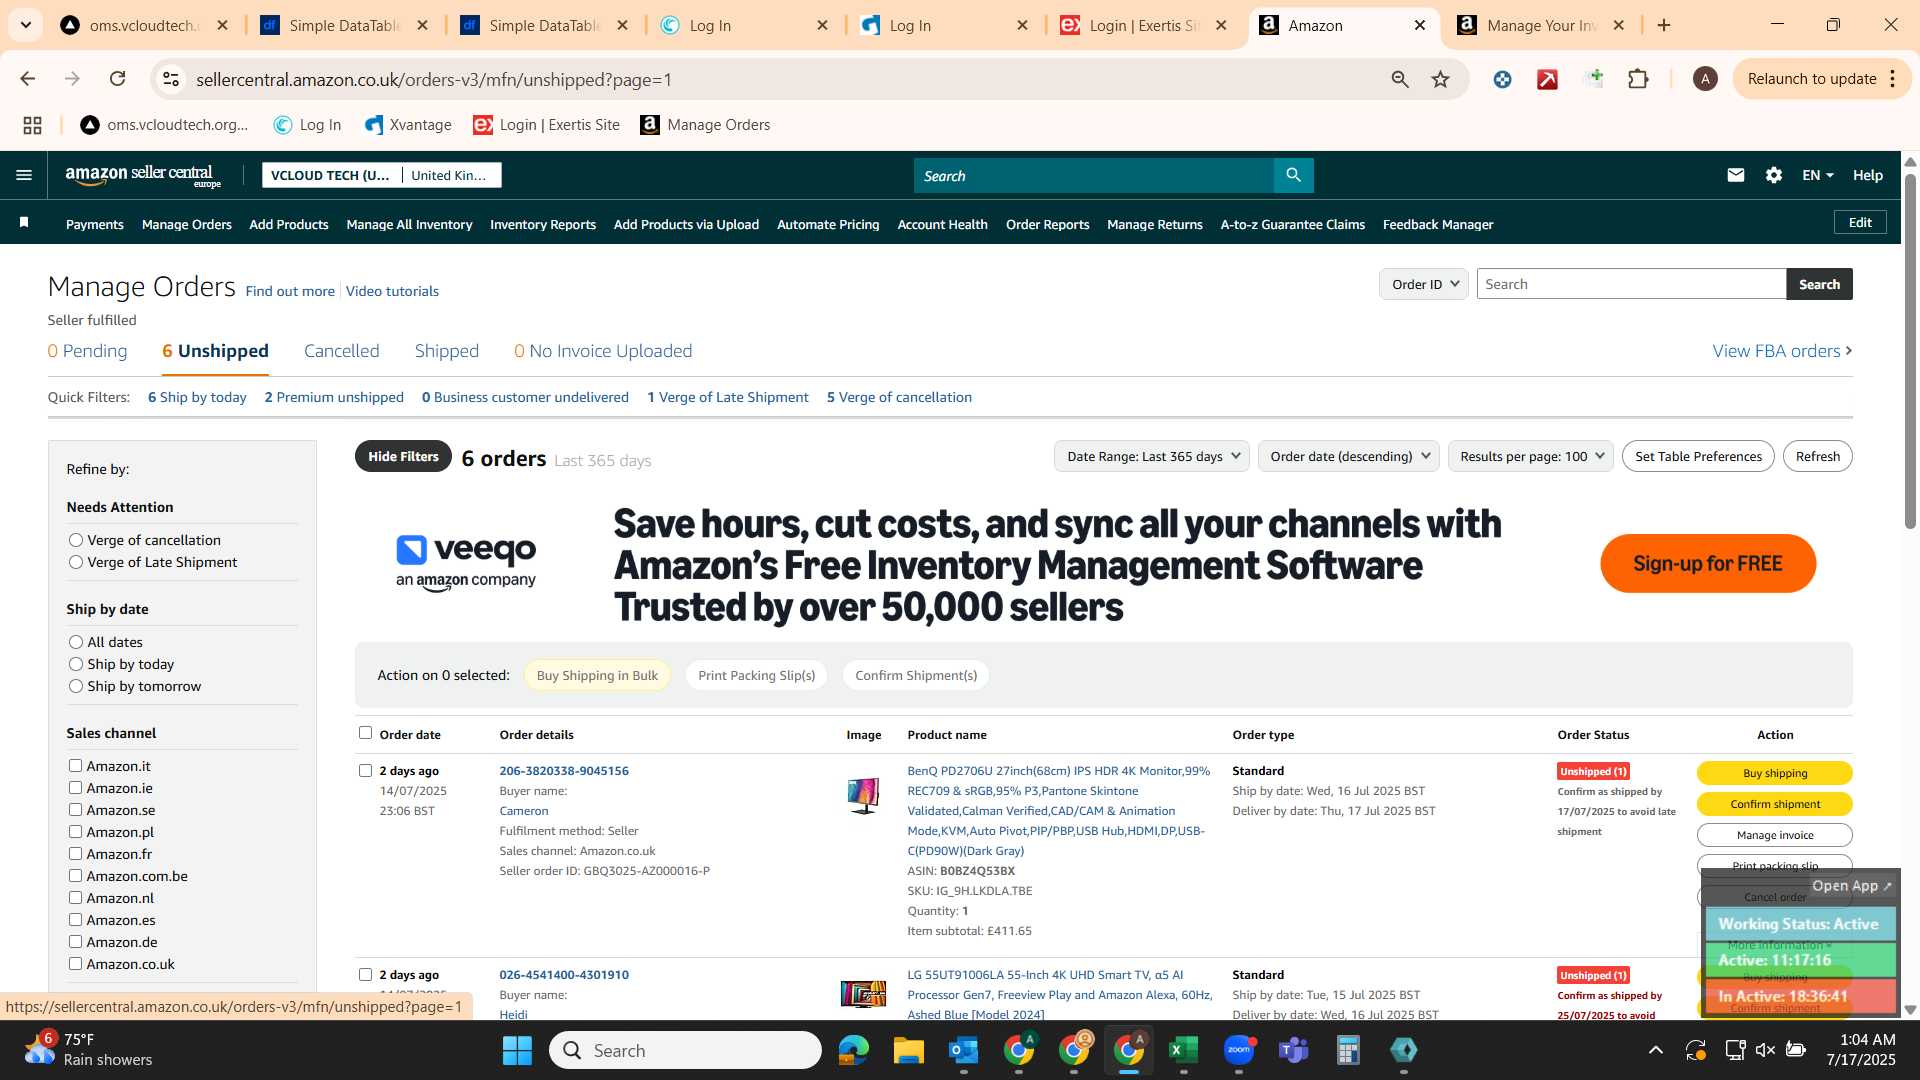Click the search magnifier button in Seller Central
Image resolution: width=1920 pixels, height=1080 pixels.
click(1293, 175)
